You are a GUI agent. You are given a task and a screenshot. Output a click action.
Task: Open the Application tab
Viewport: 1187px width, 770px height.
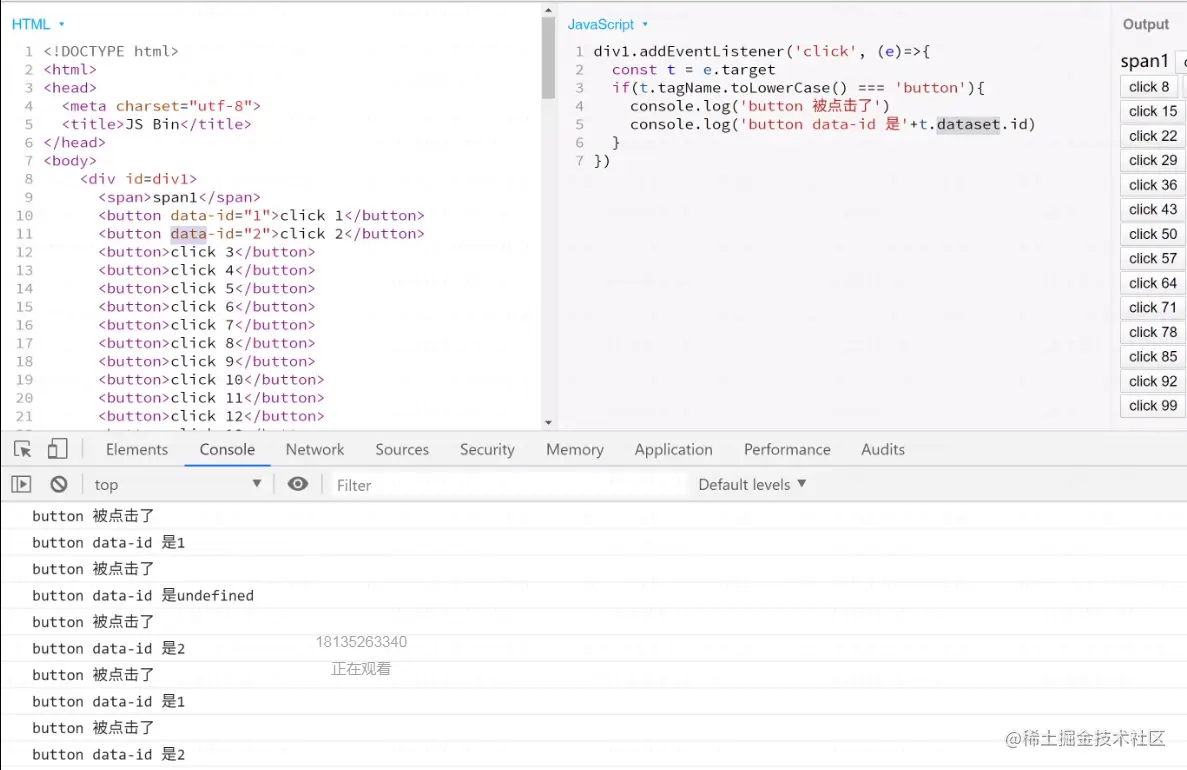673,449
